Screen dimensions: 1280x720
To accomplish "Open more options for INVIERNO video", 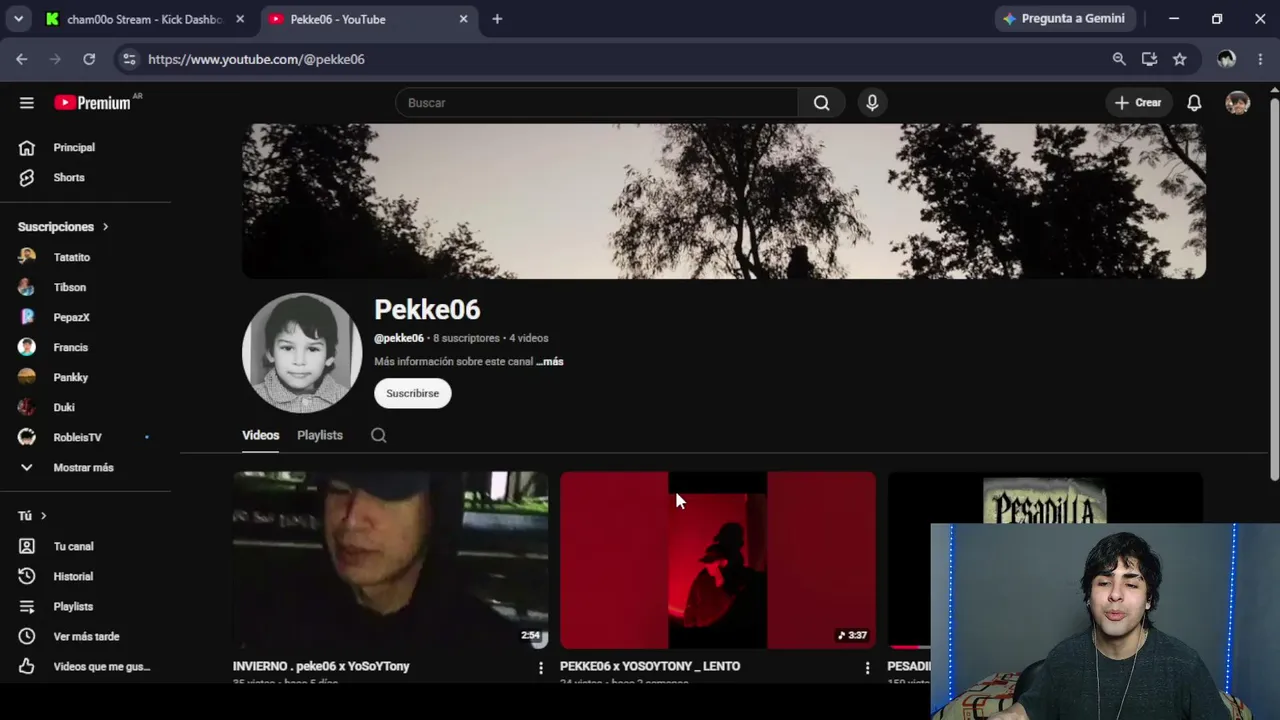I will [x=541, y=667].
